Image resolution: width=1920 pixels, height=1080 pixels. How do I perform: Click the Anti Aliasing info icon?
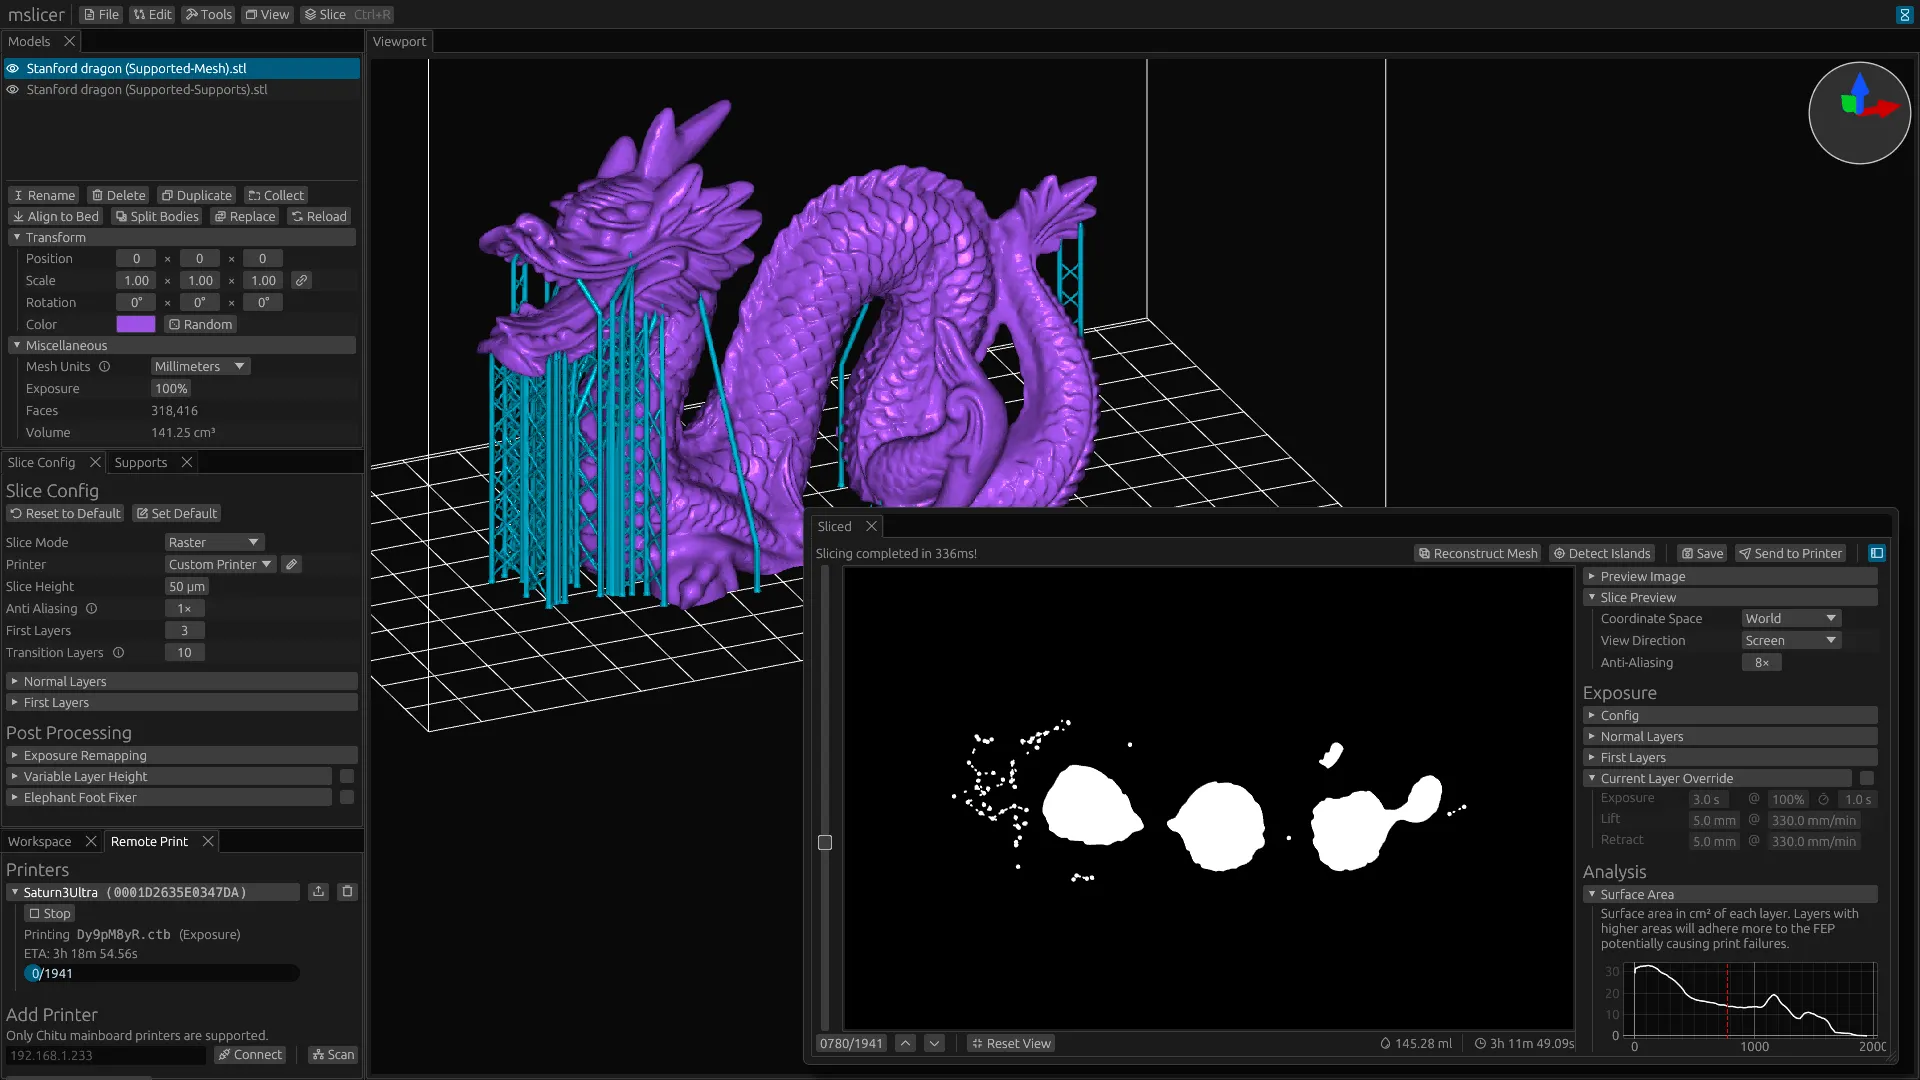tap(91, 609)
